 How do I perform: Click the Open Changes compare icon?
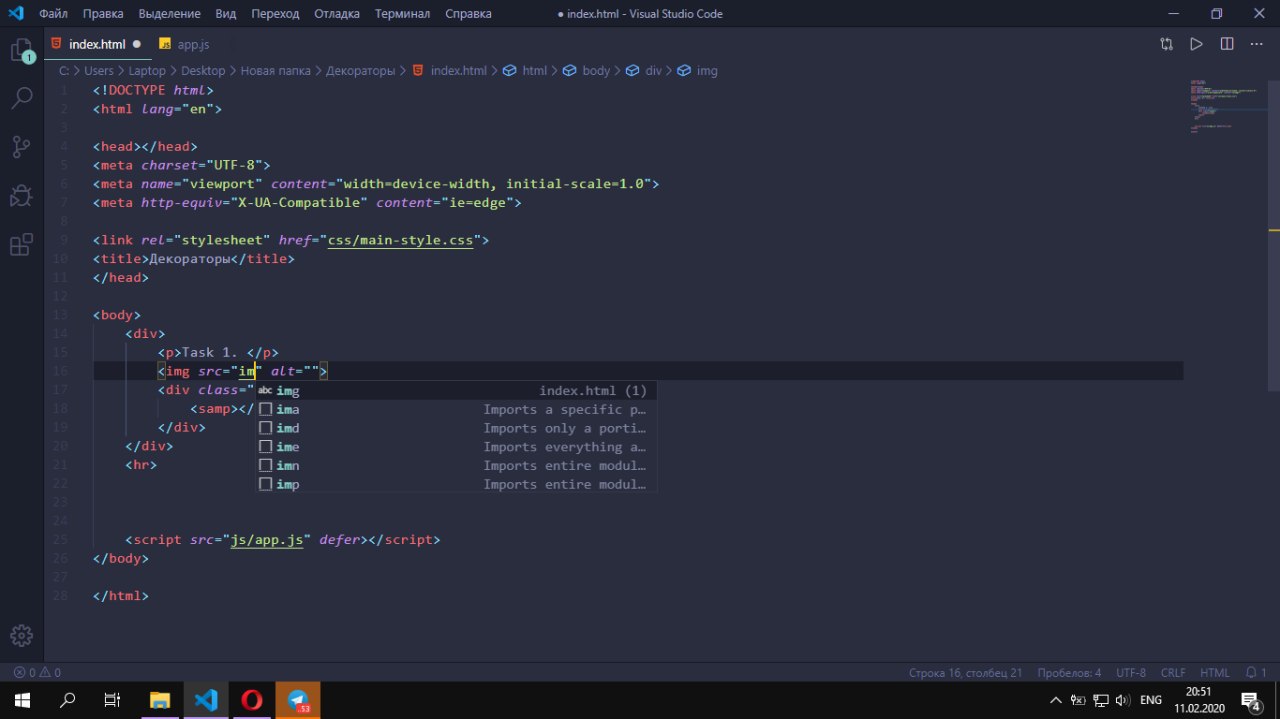pyautogui.click(x=1166, y=44)
